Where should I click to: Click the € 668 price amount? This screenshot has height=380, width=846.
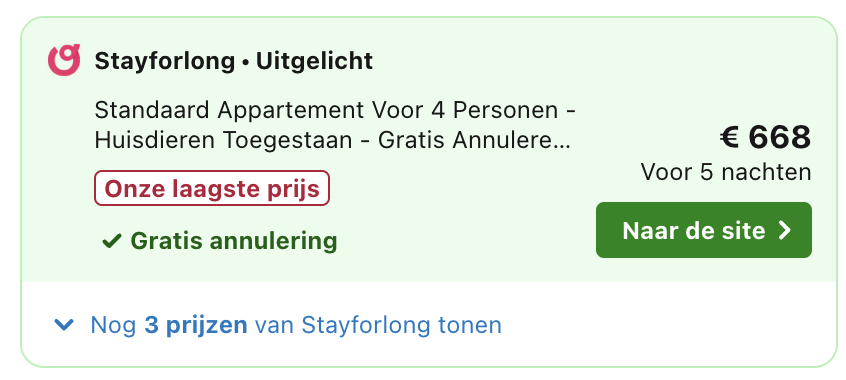coord(765,137)
